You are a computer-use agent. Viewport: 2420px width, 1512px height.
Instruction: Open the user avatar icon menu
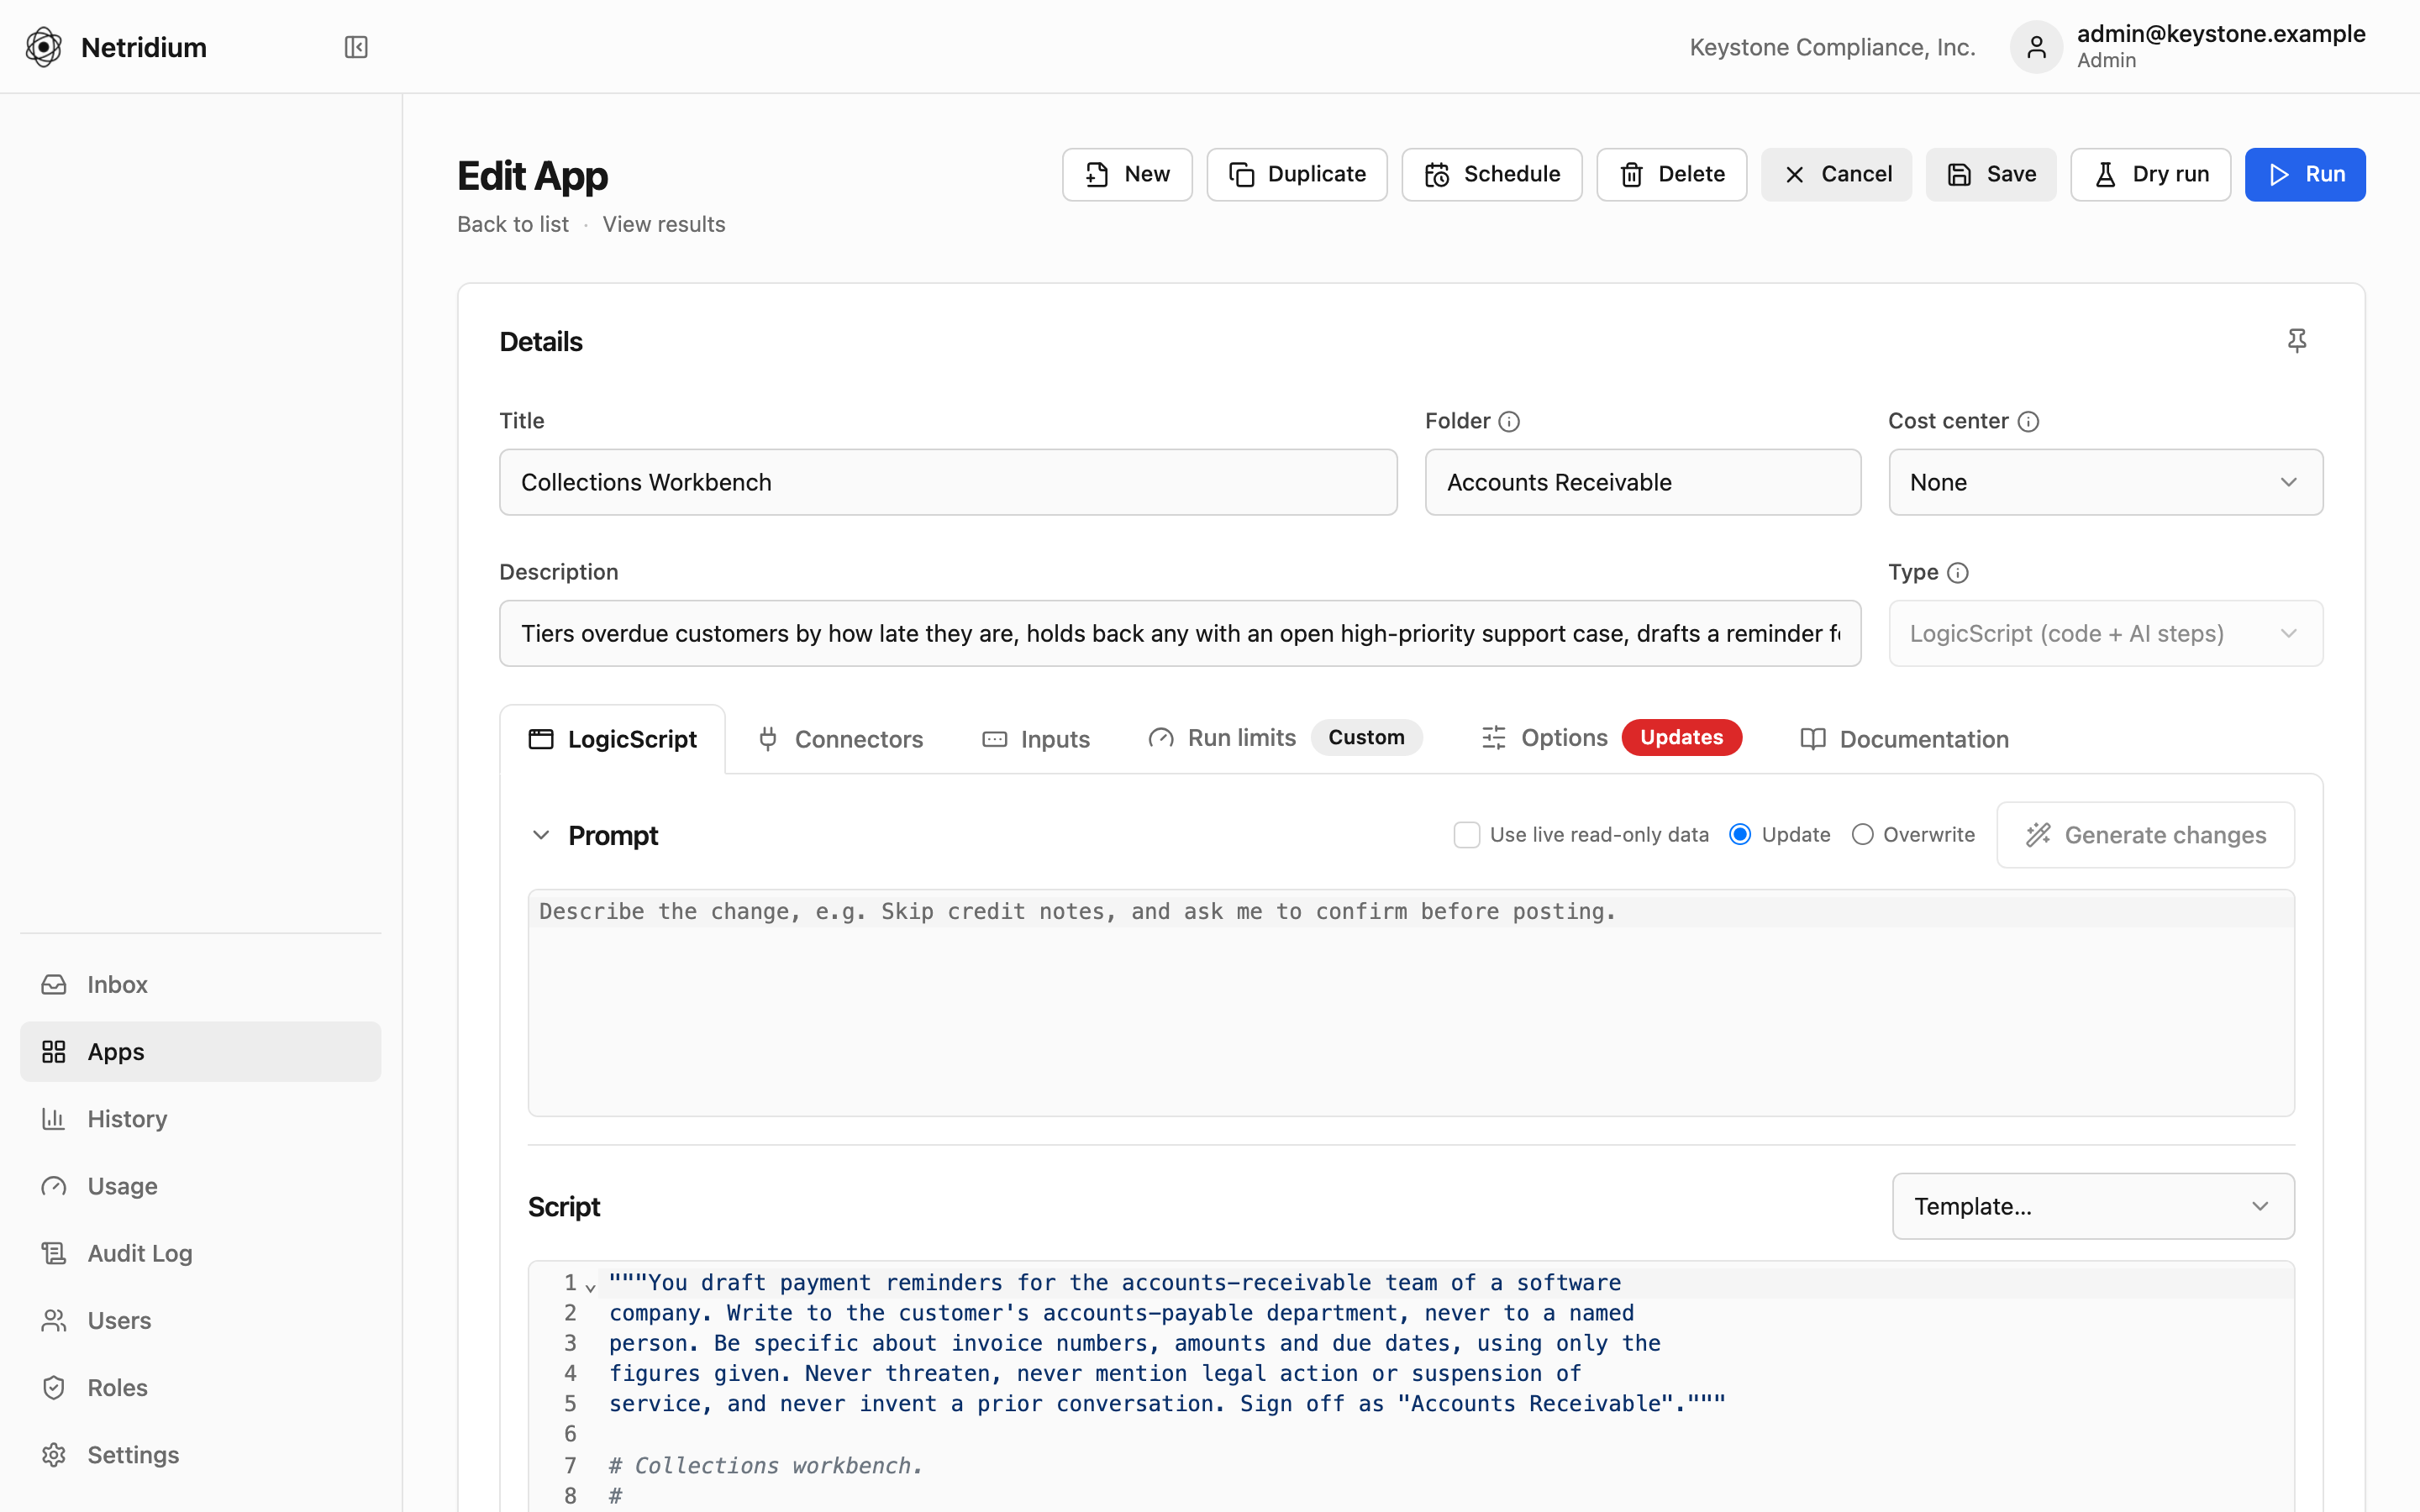2036,47
